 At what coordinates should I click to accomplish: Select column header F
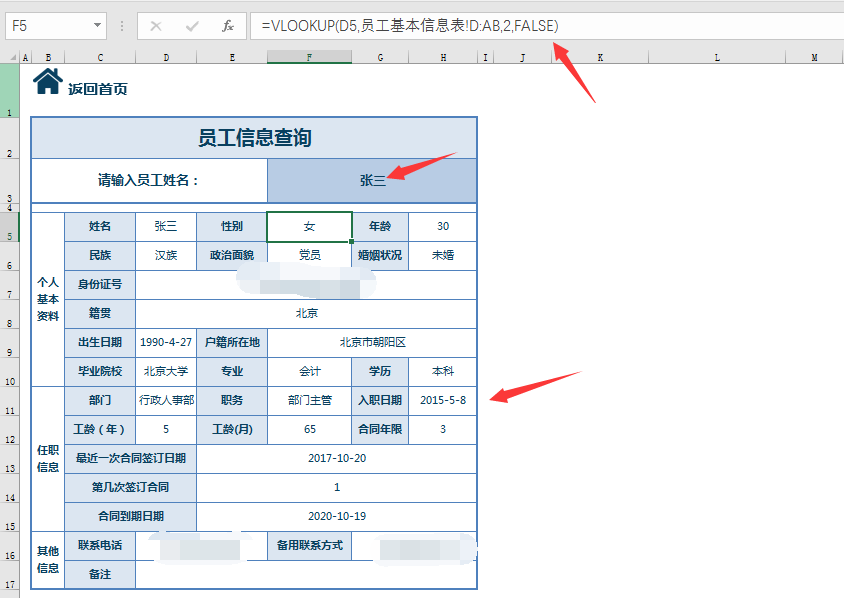pos(308,57)
